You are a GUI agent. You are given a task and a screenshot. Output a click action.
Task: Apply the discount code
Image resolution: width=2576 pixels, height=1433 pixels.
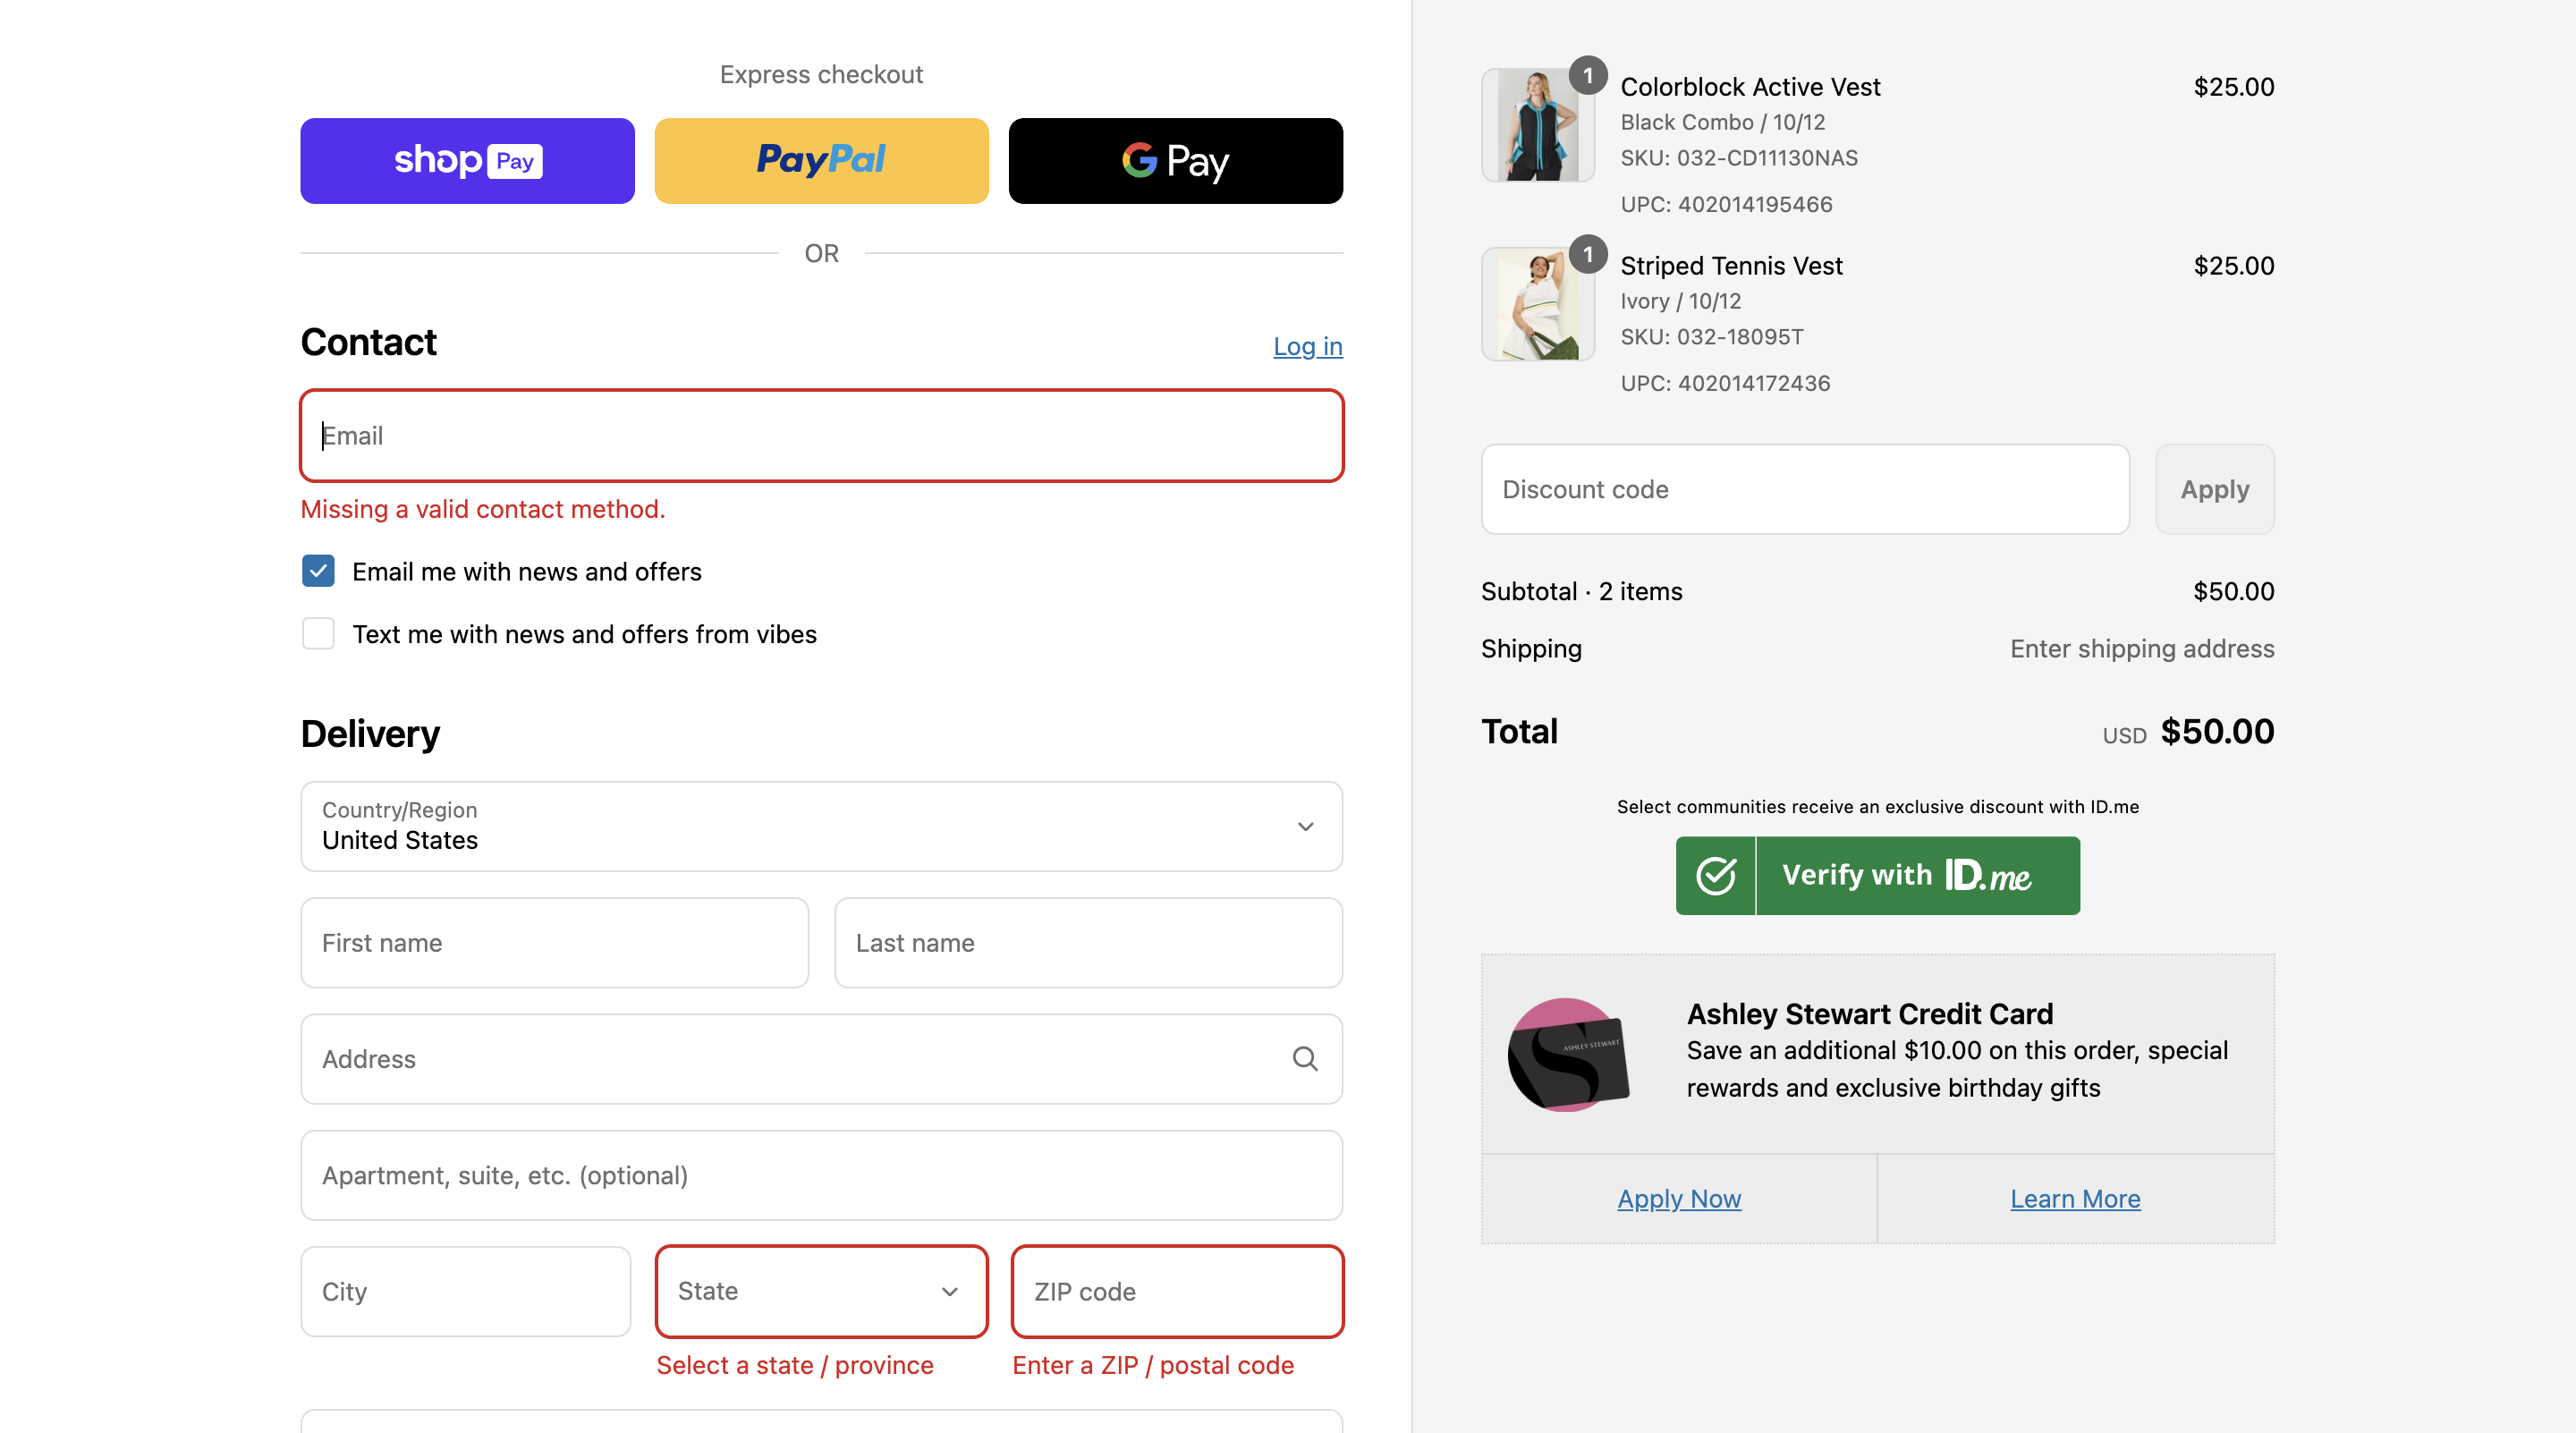[x=2214, y=489]
